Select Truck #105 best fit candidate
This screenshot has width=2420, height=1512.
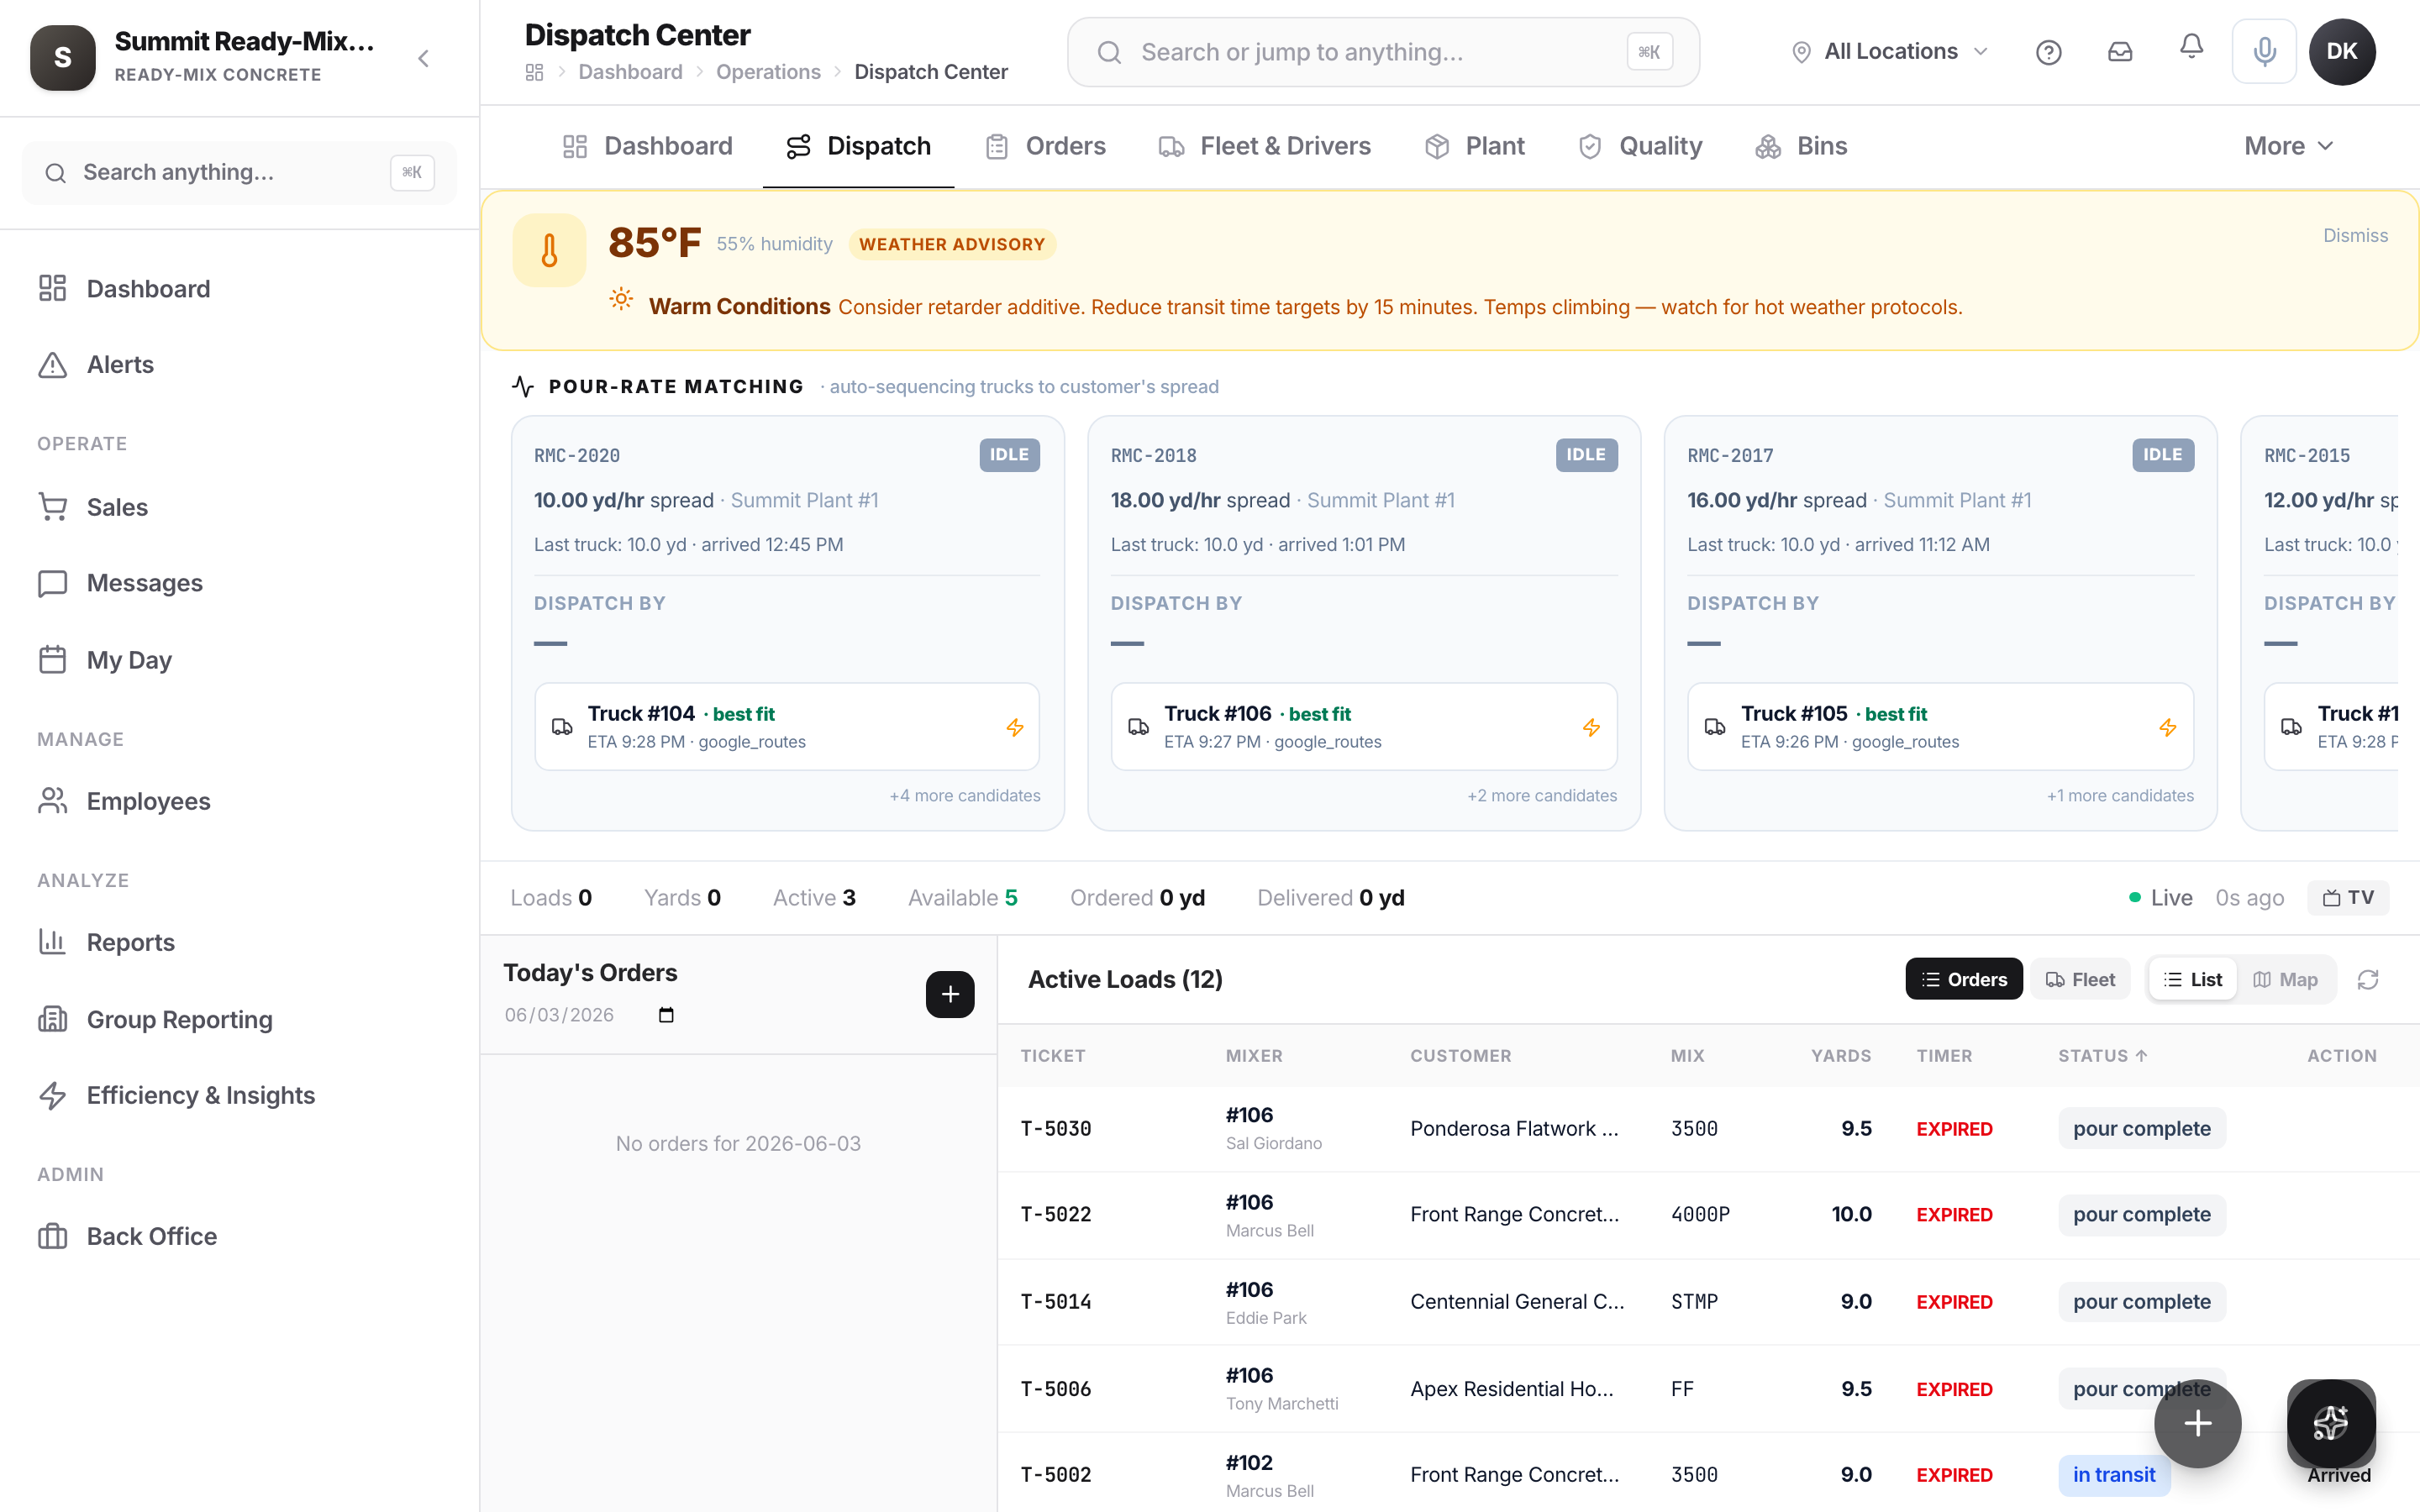click(1940, 727)
